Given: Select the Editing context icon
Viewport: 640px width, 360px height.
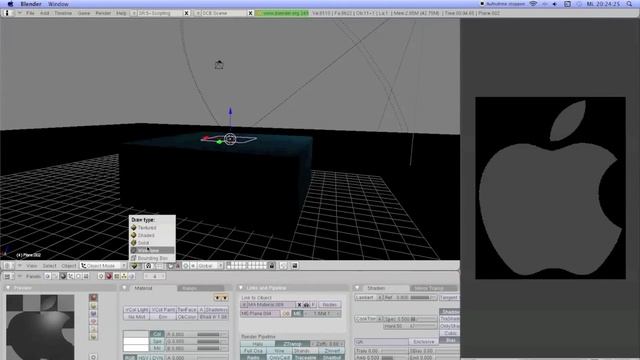Looking at the screenshot, I should pyautogui.click(x=78, y=276).
